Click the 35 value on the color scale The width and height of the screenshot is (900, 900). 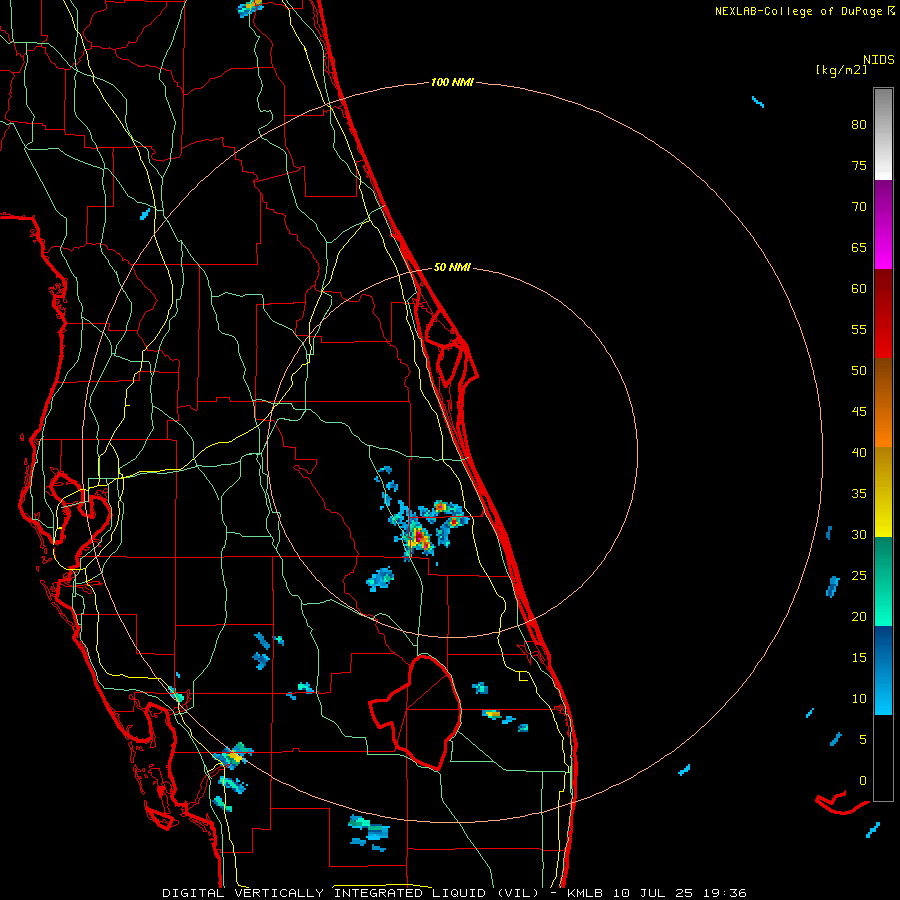point(859,494)
